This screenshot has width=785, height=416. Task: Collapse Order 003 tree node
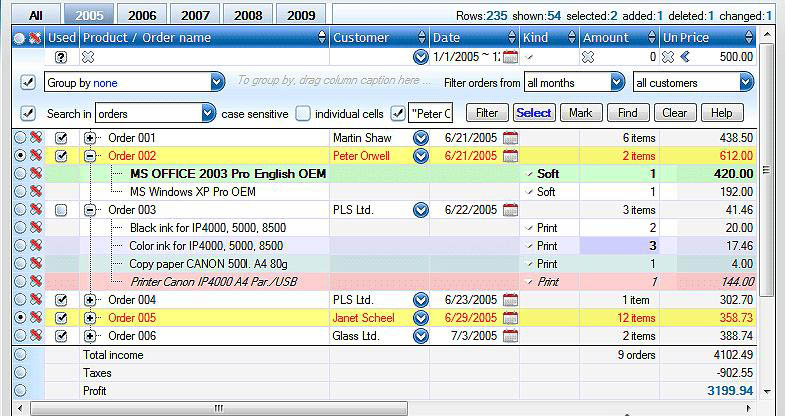(90, 210)
